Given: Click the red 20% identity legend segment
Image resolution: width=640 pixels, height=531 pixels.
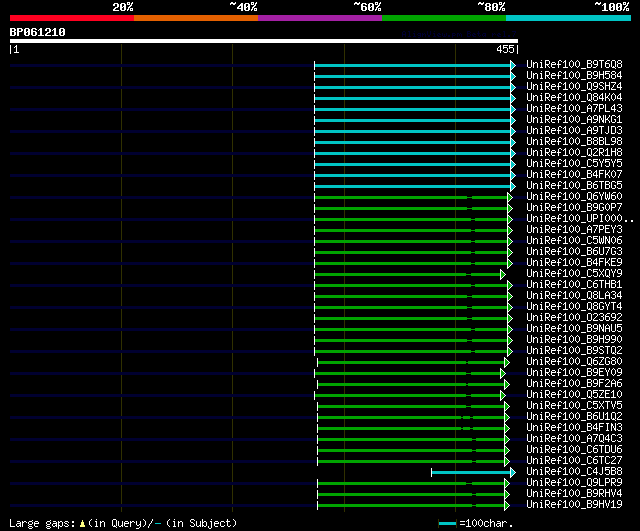Looking at the screenshot, I should click(72, 18).
